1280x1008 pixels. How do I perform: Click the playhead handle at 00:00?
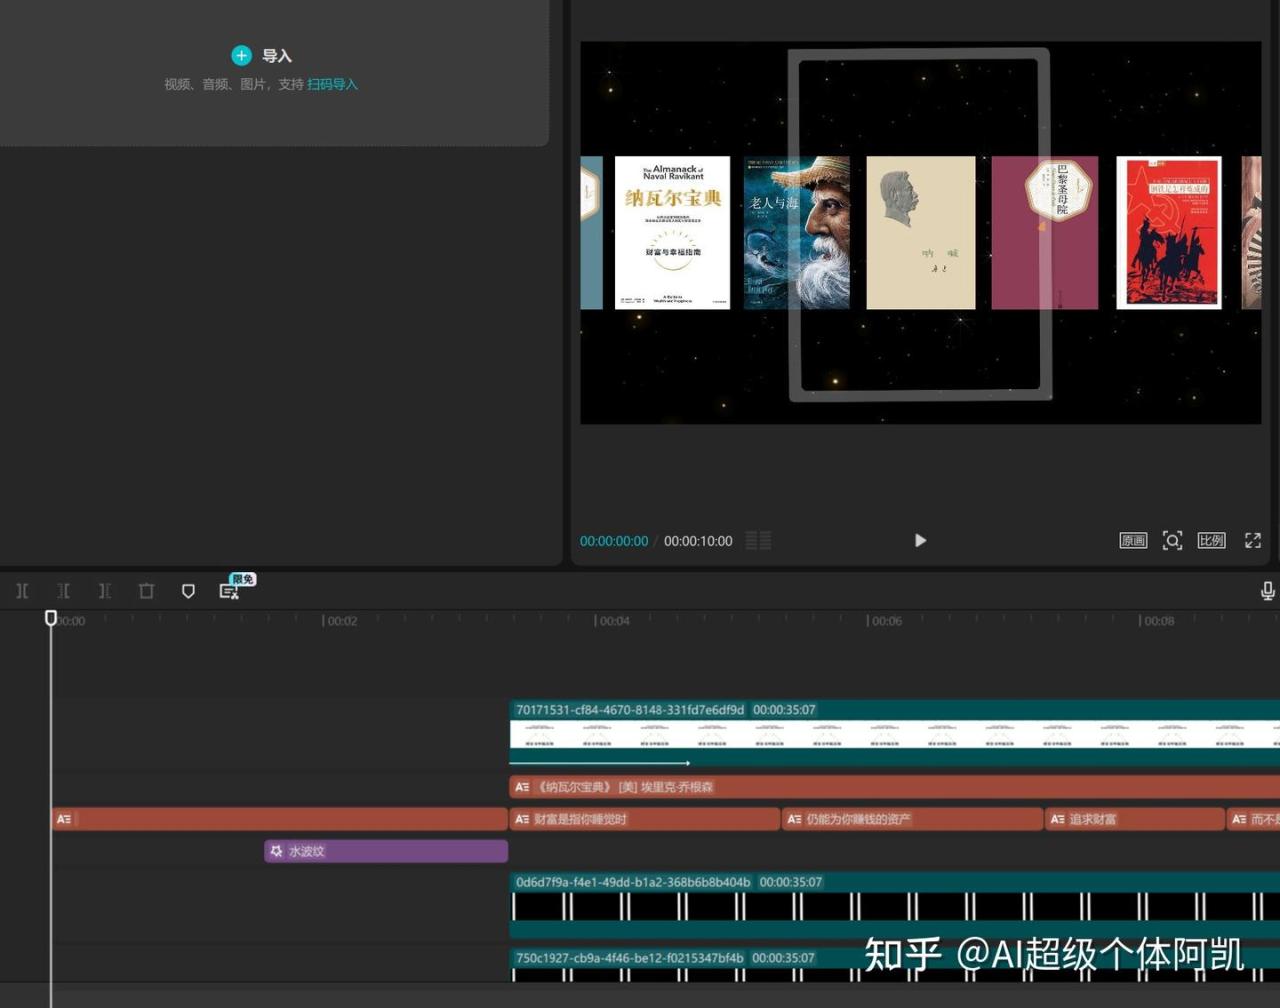click(51, 618)
